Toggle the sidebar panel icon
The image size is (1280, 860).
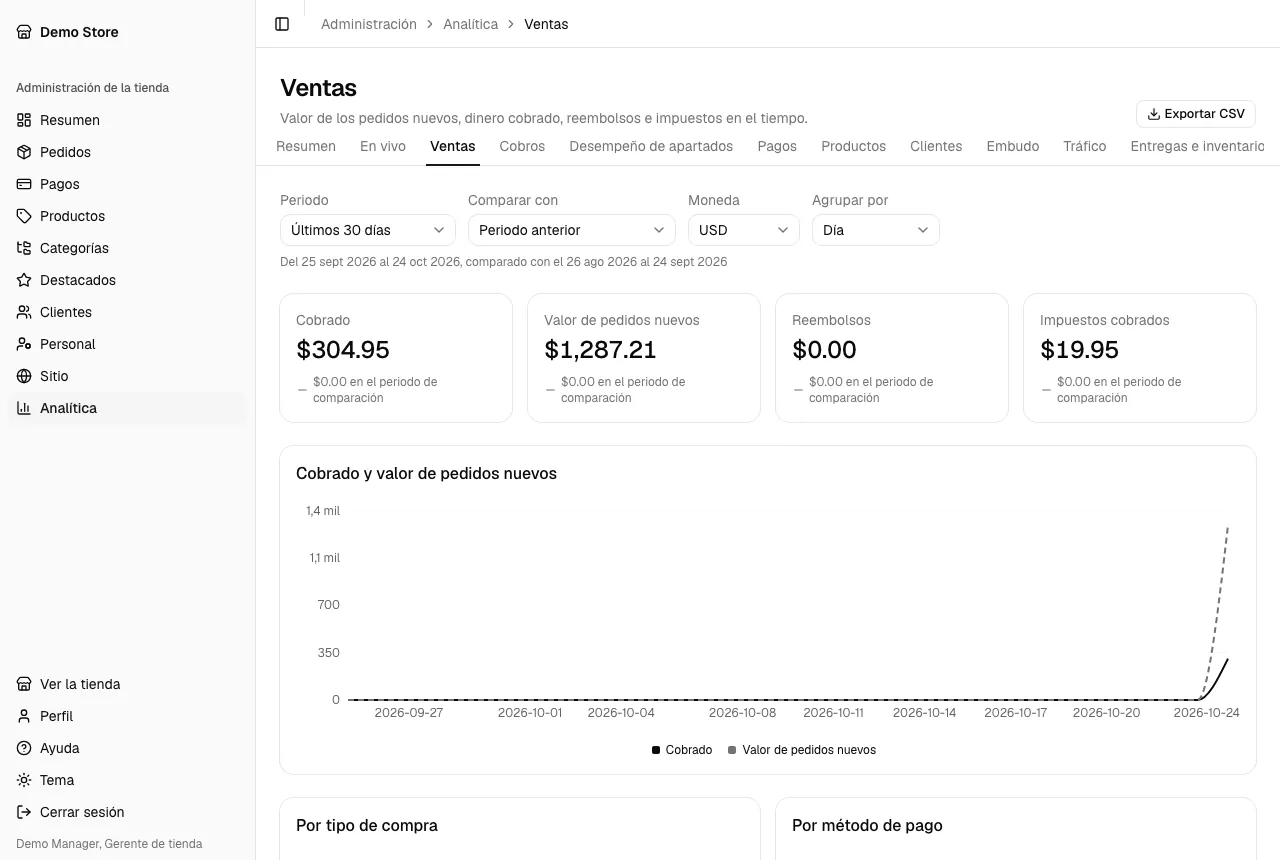pyautogui.click(x=282, y=24)
